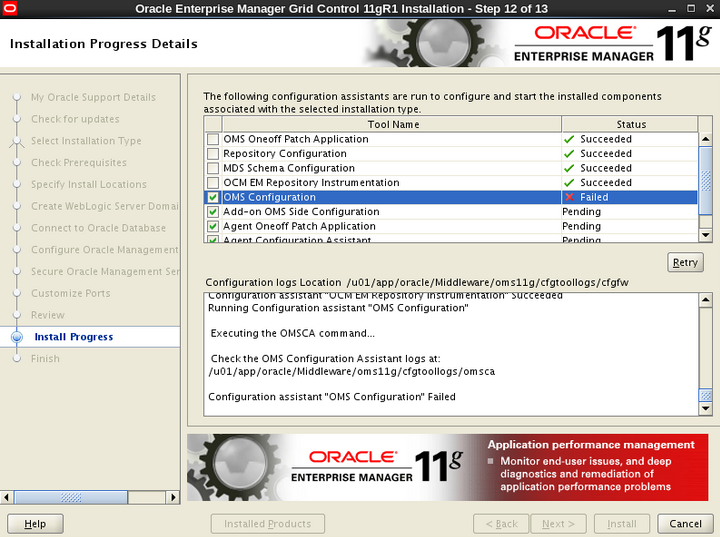Screen dimensions: 720x537
Task: Select the Select Installation Type step
Action: tap(86, 141)
